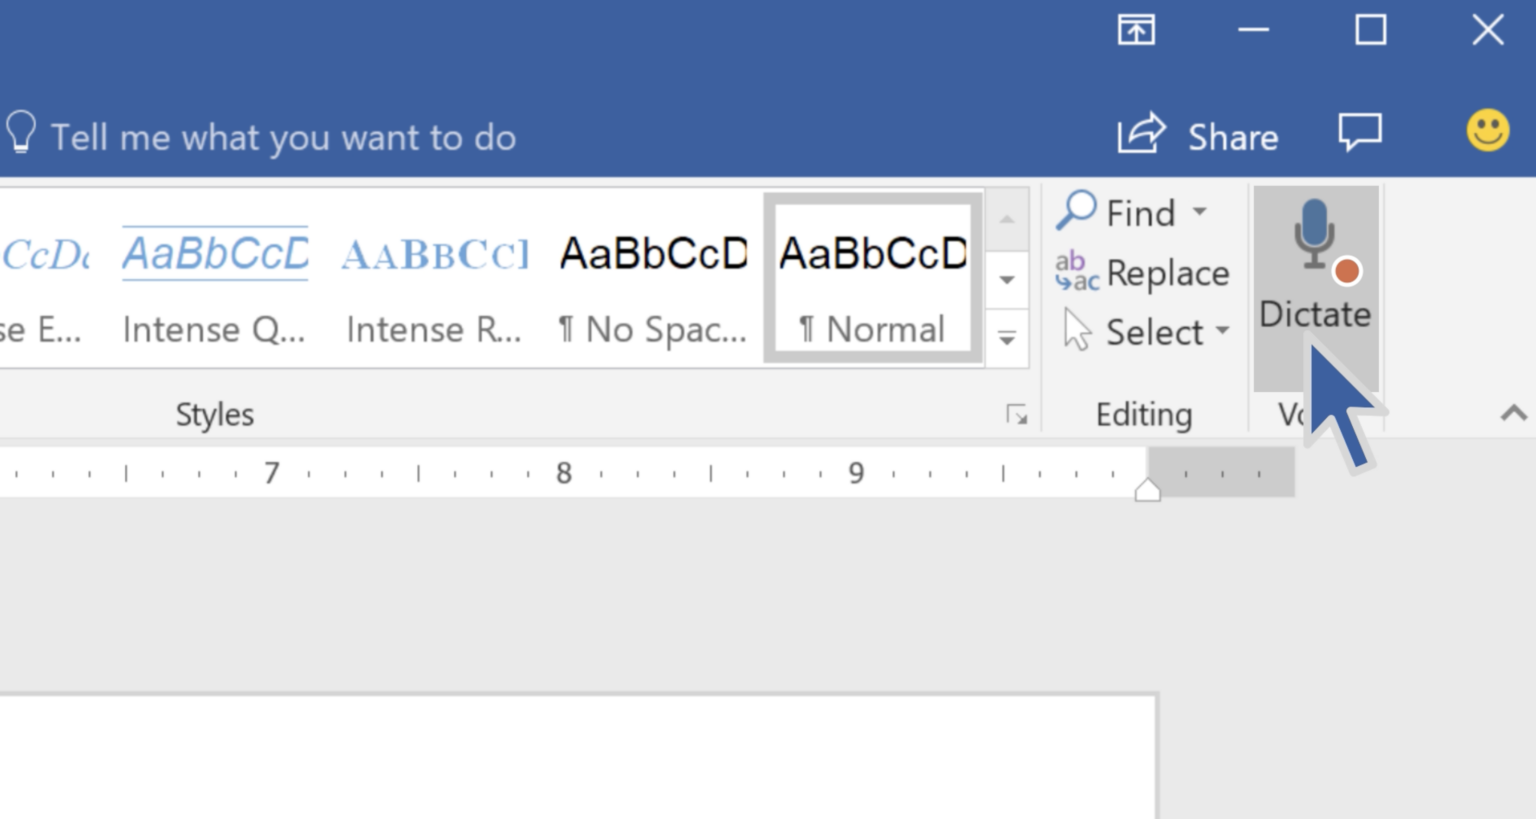Viewport: 1536px width, 819px height.
Task: Apply the Intense Reference style
Action: (434, 279)
